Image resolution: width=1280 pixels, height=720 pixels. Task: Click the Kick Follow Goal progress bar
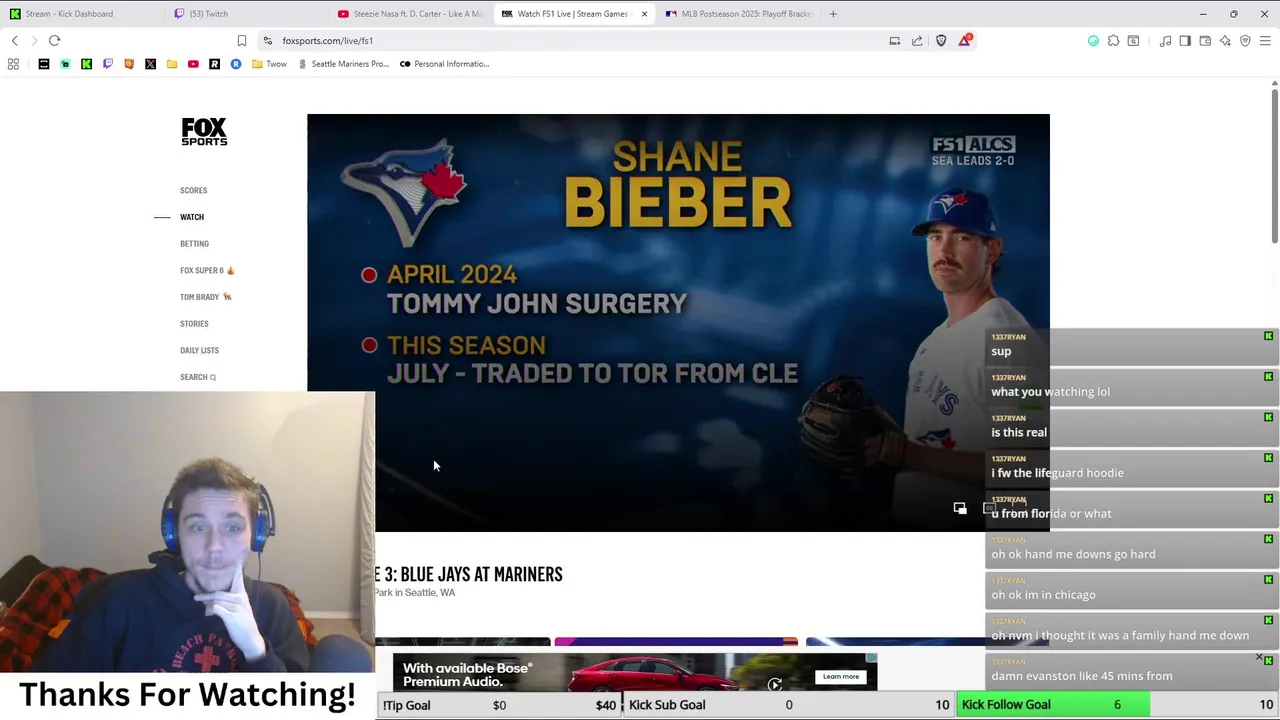(1117, 705)
